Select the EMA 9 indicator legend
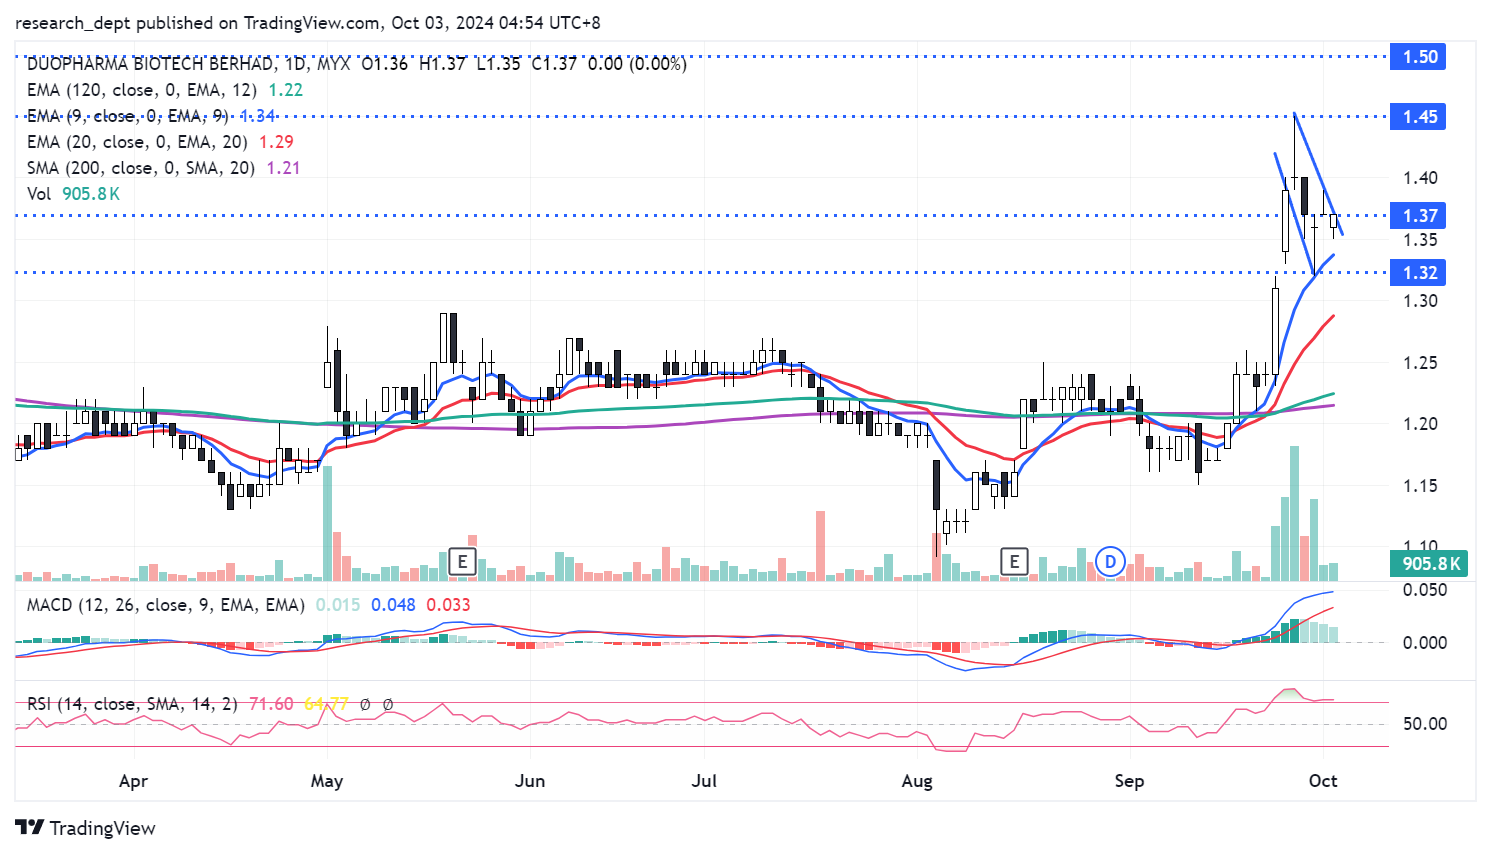Screen dimensions: 1491x854 (128, 116)
